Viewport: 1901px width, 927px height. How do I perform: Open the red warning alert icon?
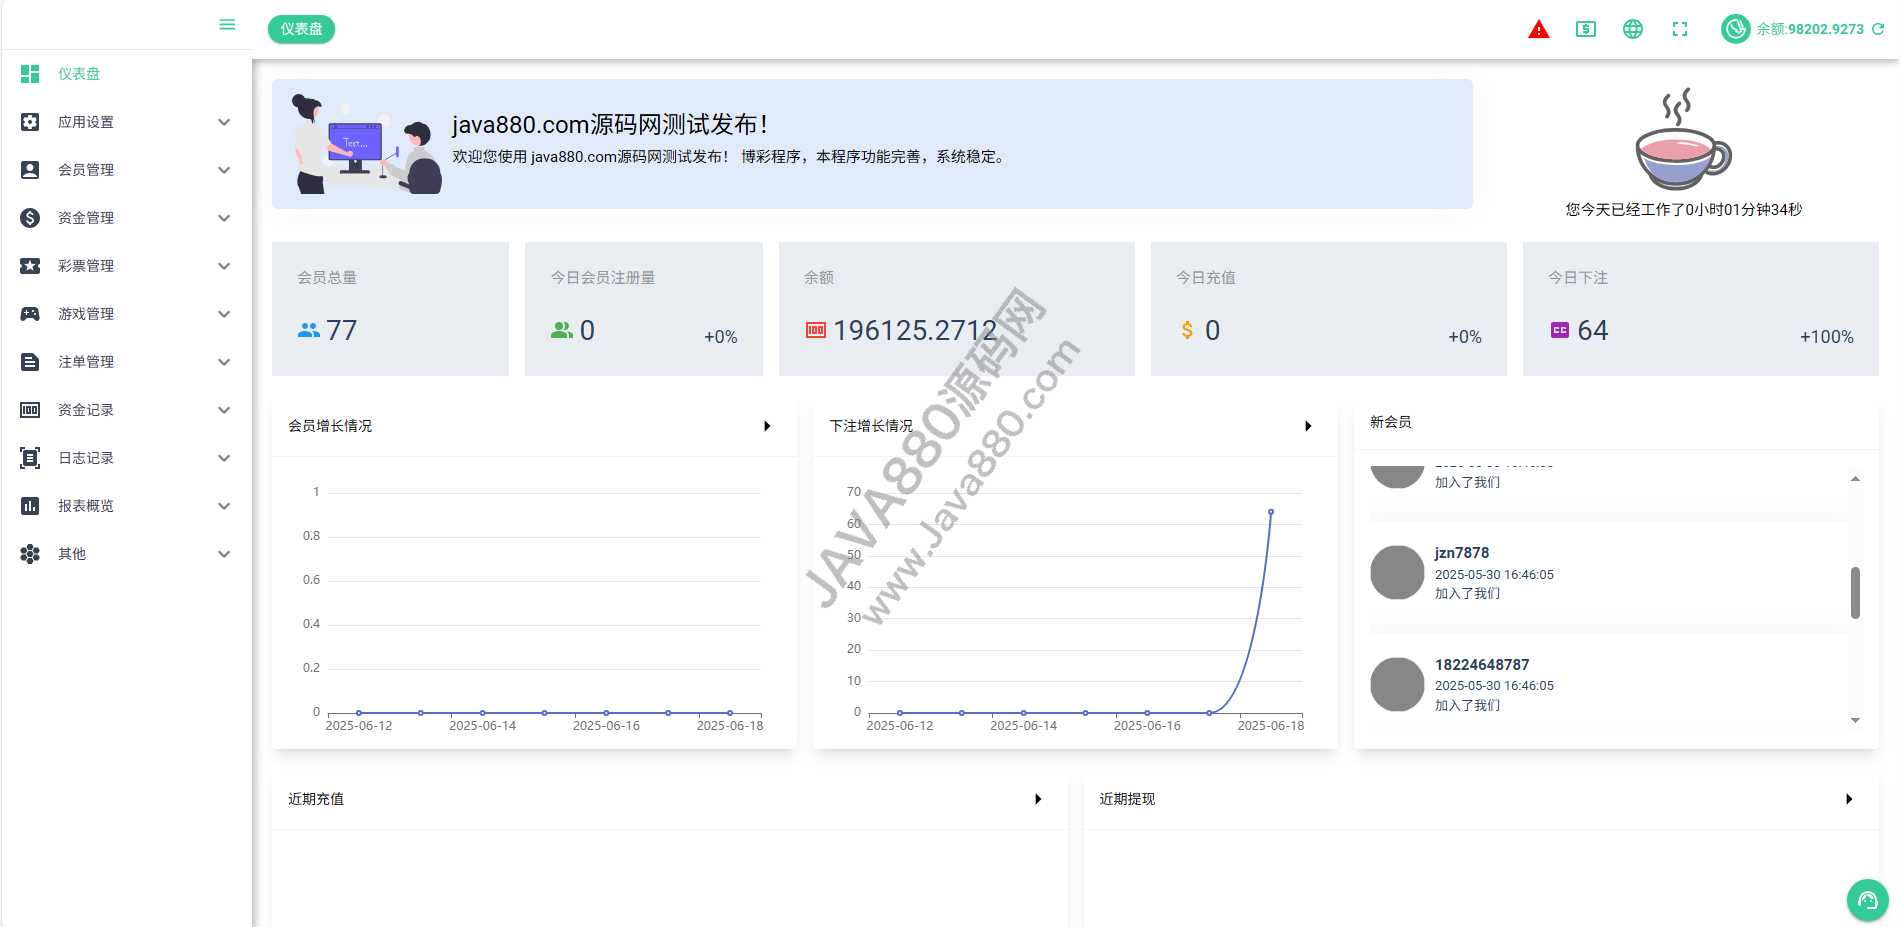(x=1539, y=29)
